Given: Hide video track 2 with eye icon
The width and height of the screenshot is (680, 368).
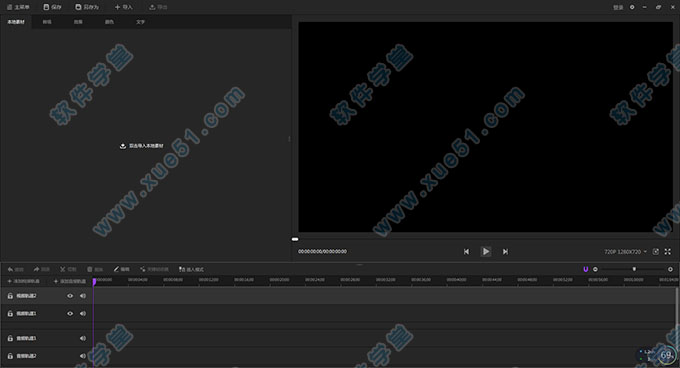Looking at the screenshot, I should (x=70, y=296).
